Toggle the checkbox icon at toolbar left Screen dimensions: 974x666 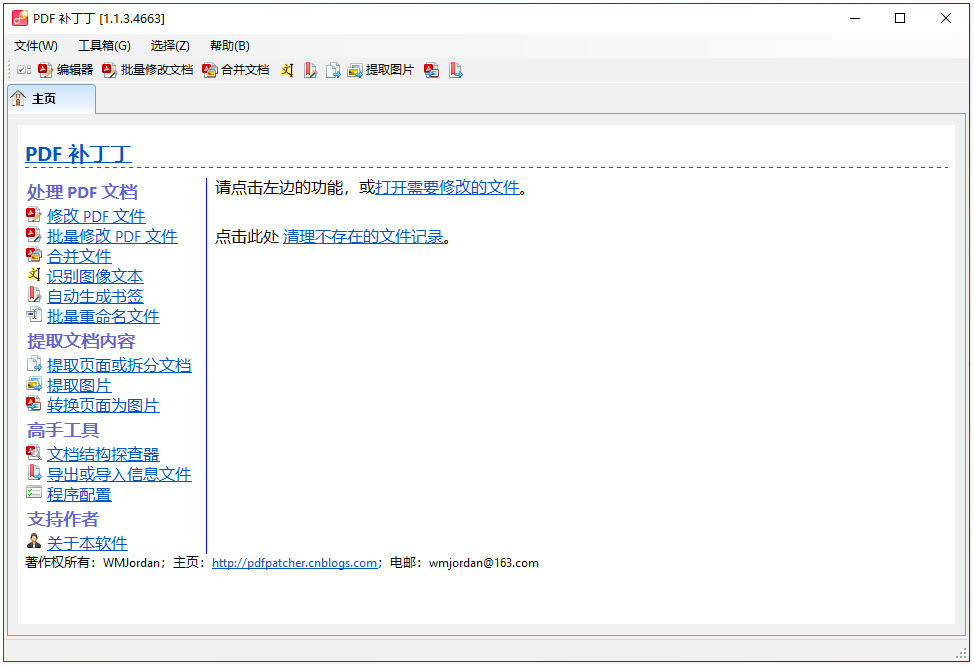point(22,70)
